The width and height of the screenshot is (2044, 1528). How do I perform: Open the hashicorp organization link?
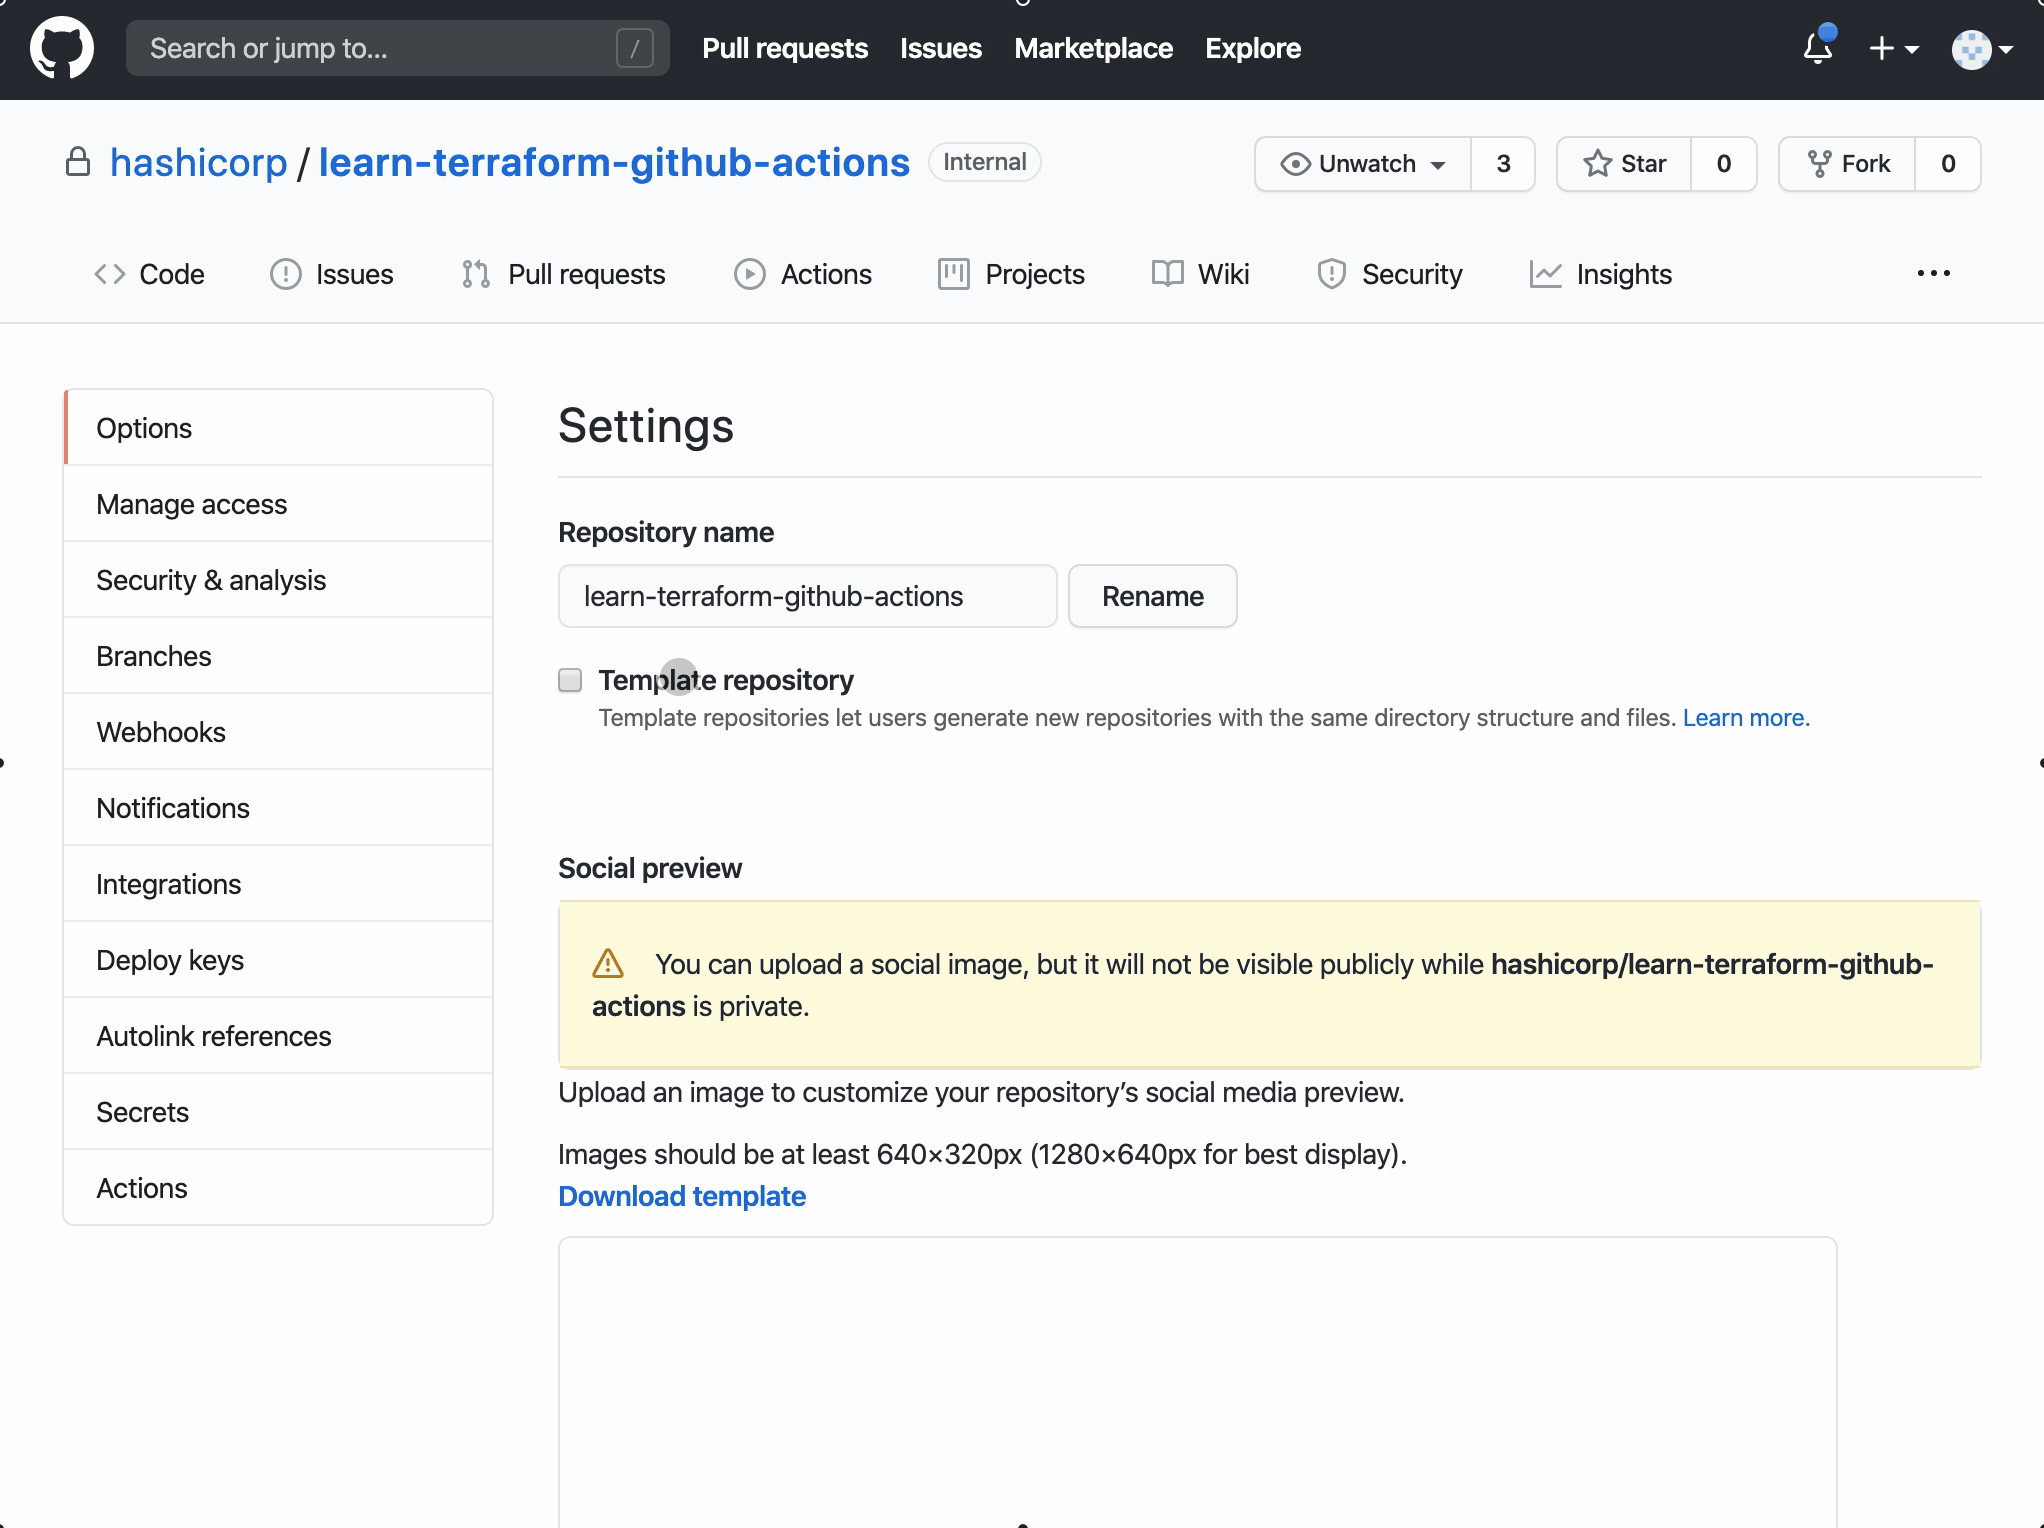click(198, 162)
